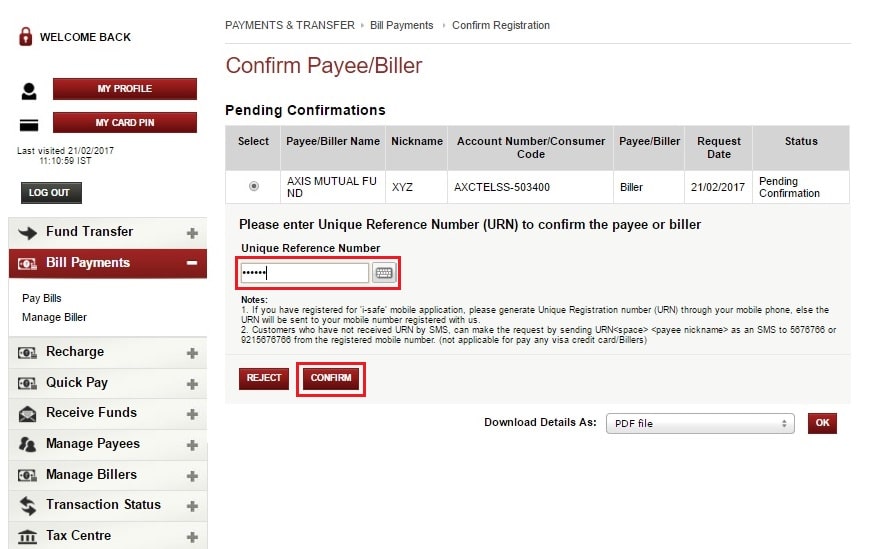Expand the Manage Billers section
873x549 pixels.
(192, 476)
